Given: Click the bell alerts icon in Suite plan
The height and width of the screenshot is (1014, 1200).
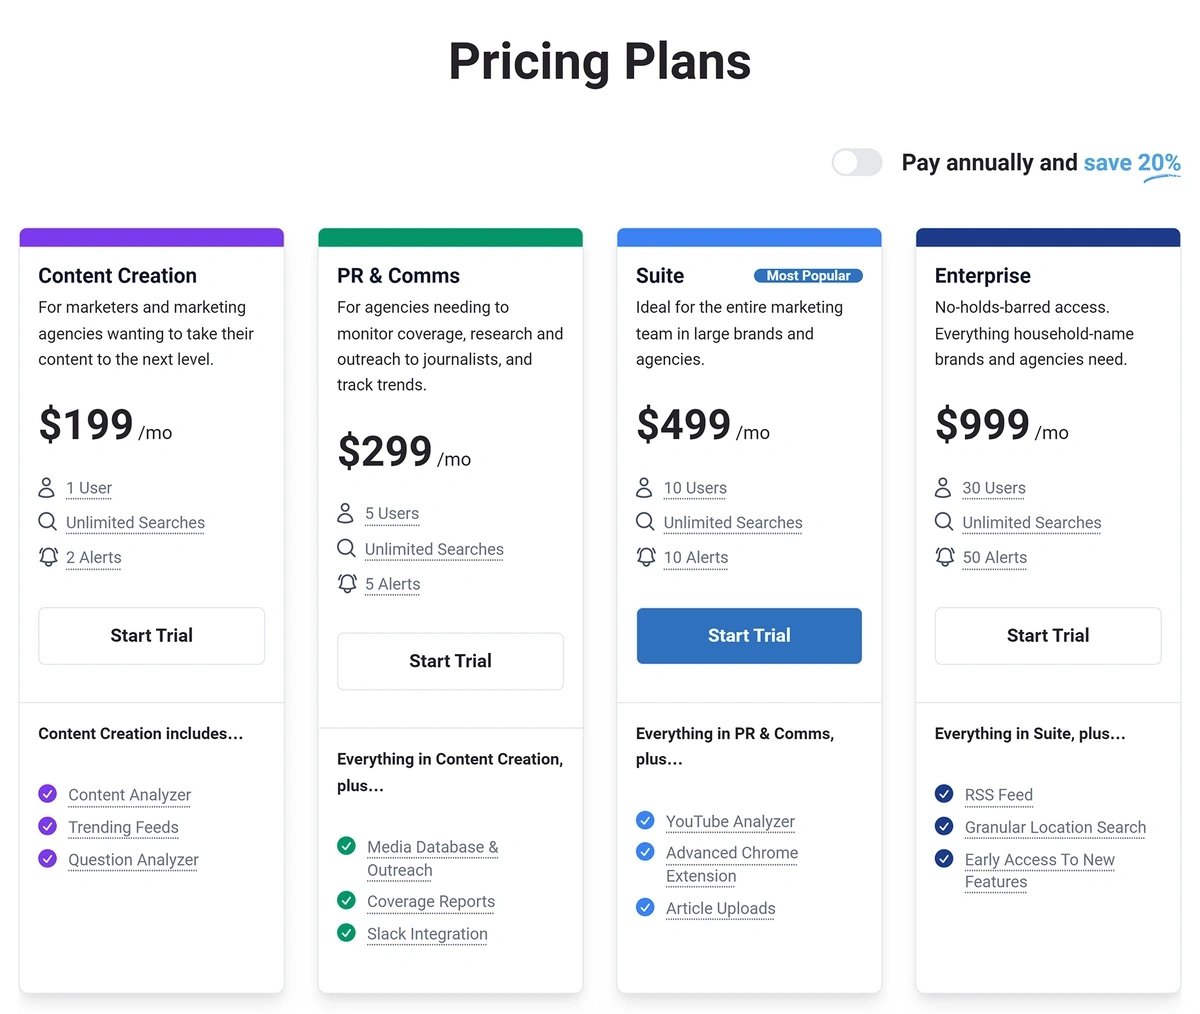Looking at the screenshot, I should pyautogui.click(x=646, y=557).
